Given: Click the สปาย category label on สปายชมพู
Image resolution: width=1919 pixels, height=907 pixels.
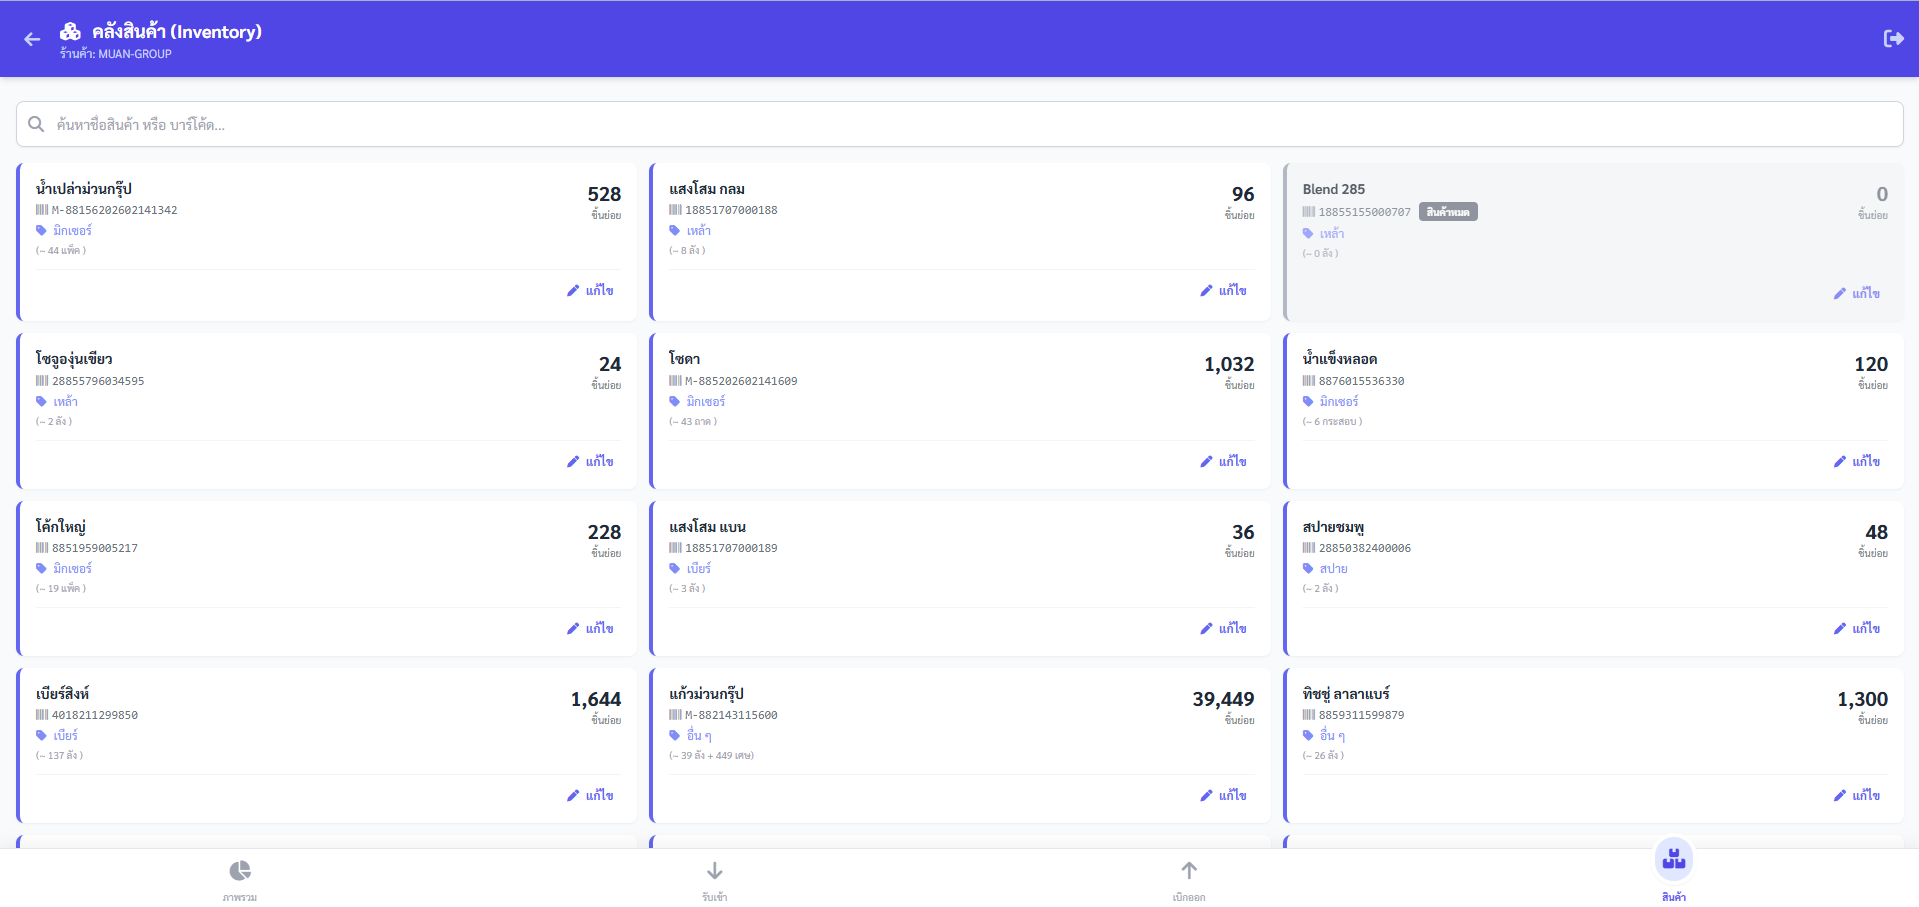Looking at the screenshot, I should pos(1334,569).
